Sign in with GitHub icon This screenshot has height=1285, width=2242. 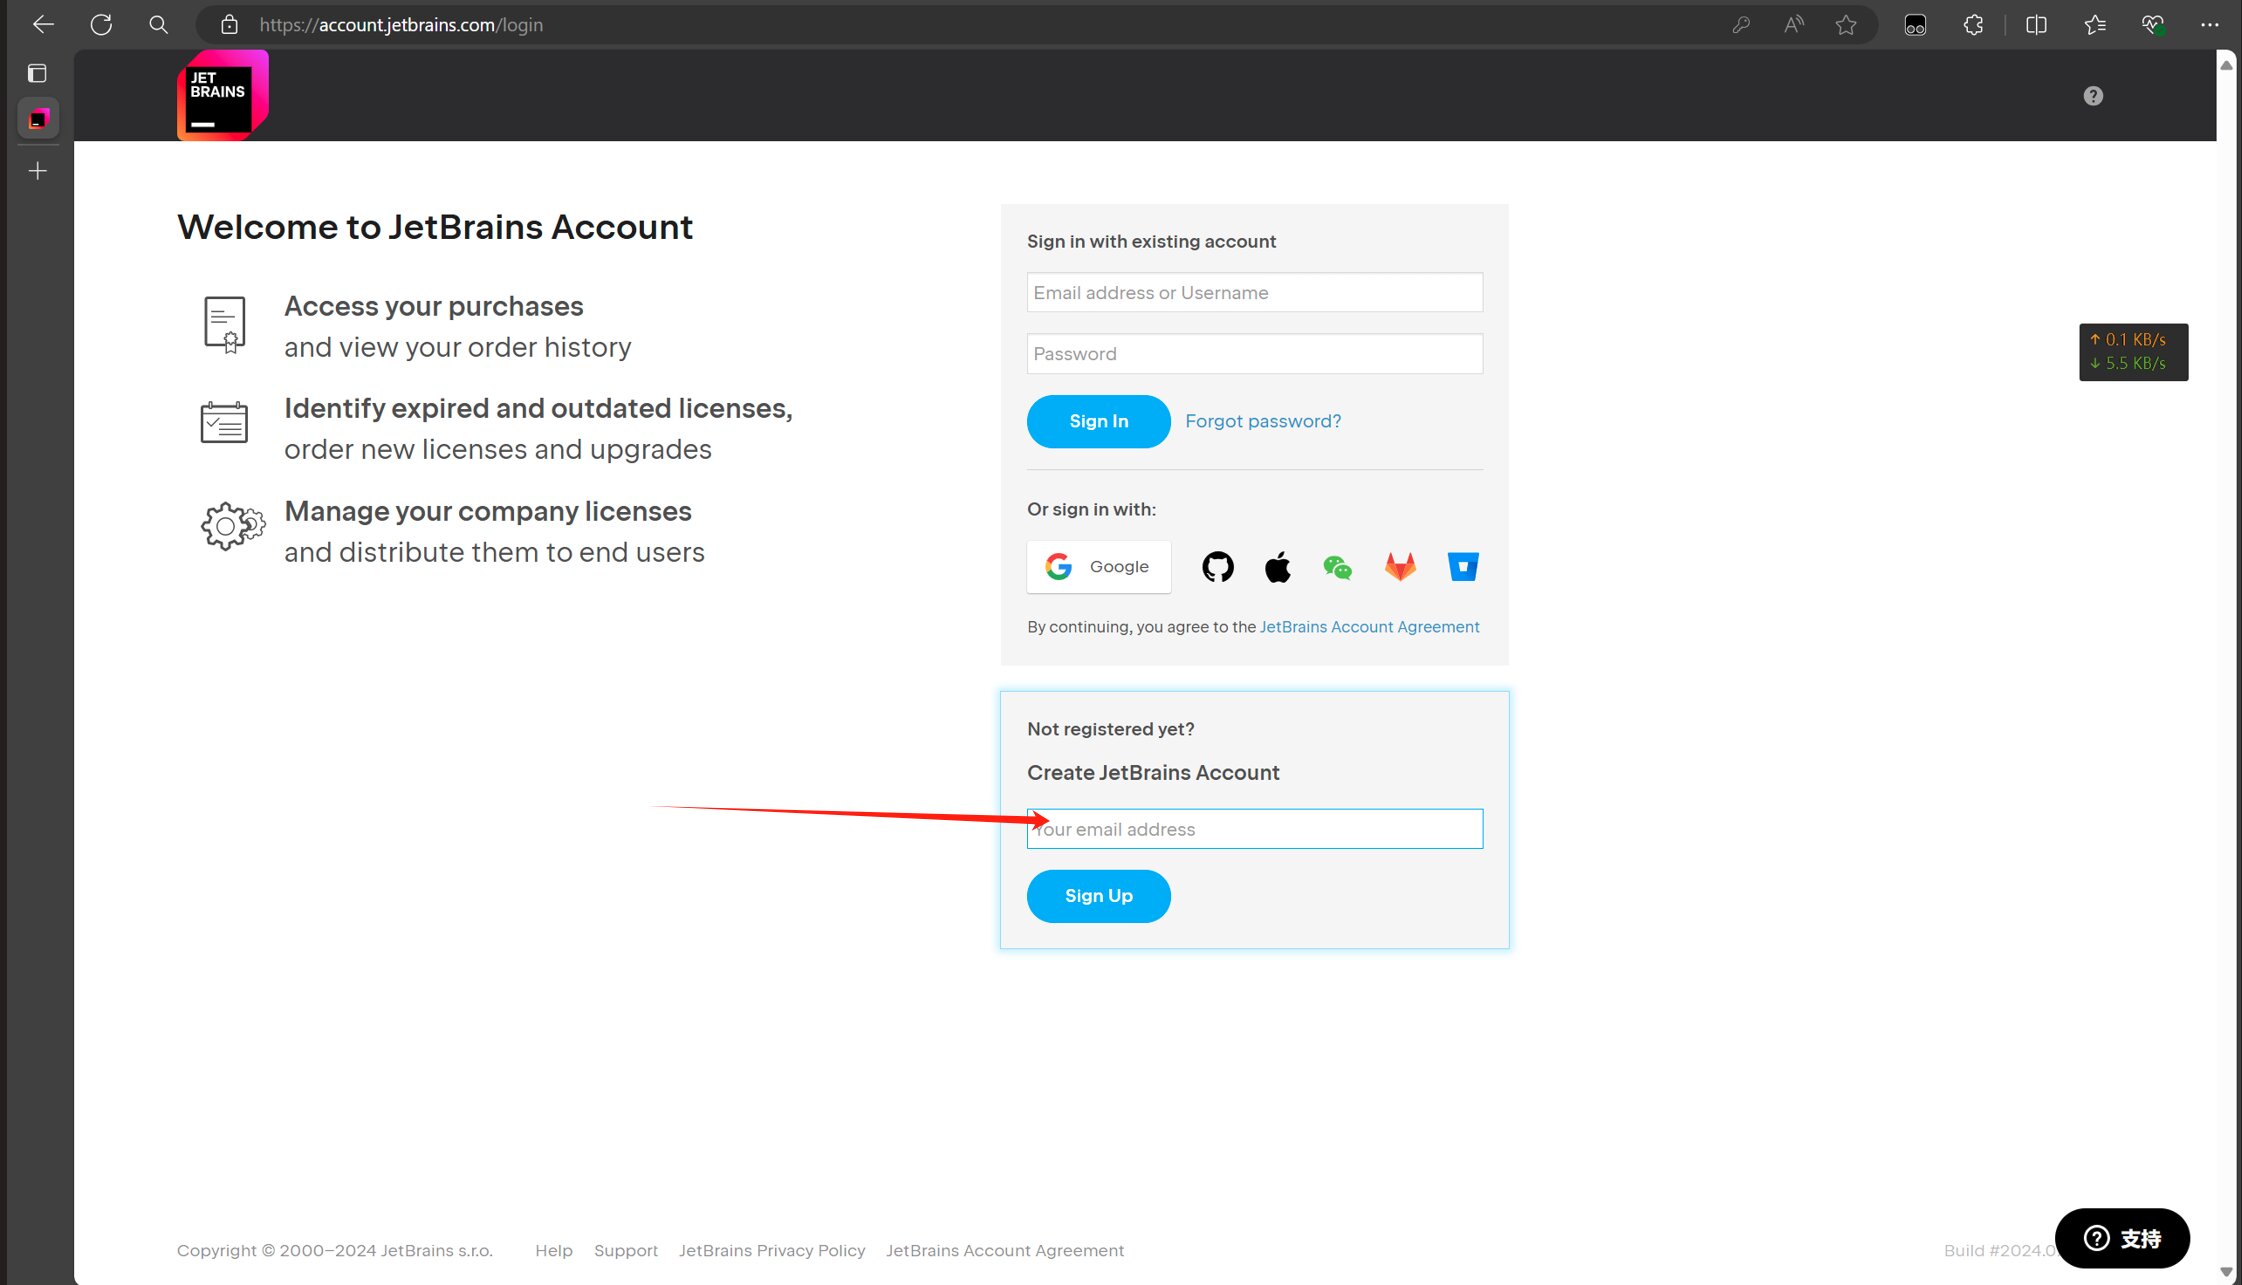(1217, 567)
